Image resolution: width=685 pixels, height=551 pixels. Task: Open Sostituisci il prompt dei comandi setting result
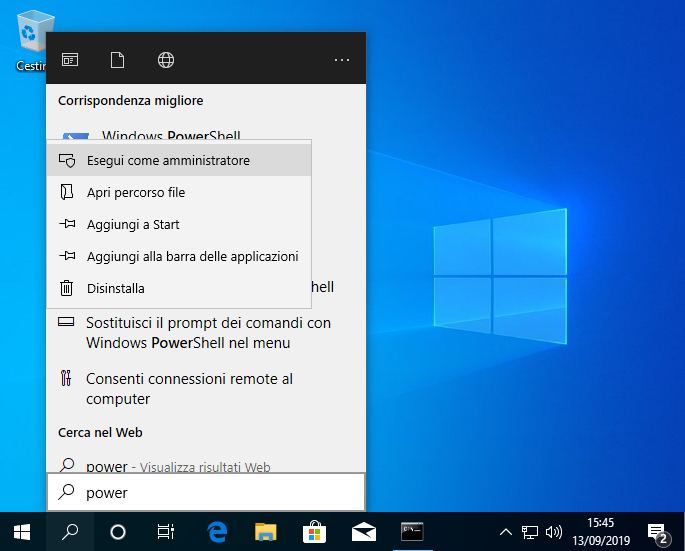(x=206, y=333)
